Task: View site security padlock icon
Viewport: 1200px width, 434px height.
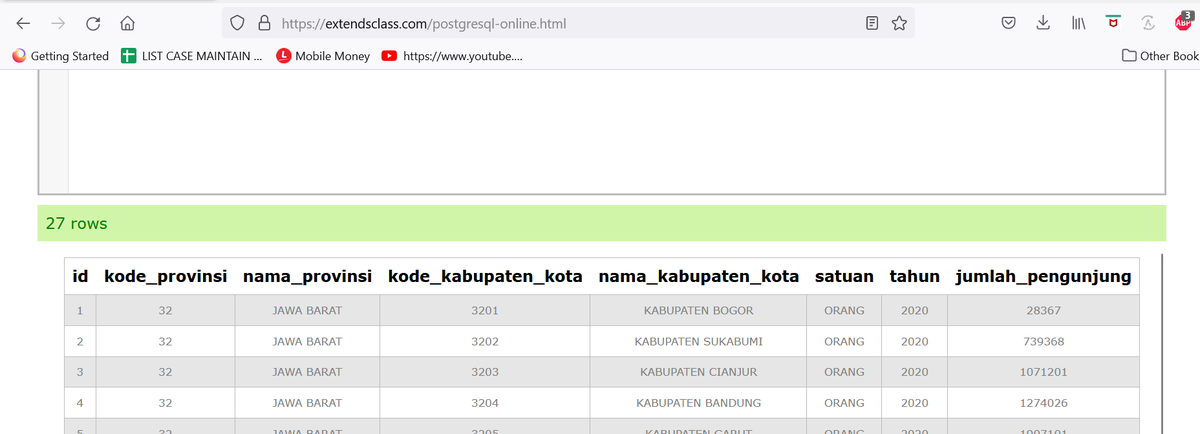Action: (x=266, y=23)
